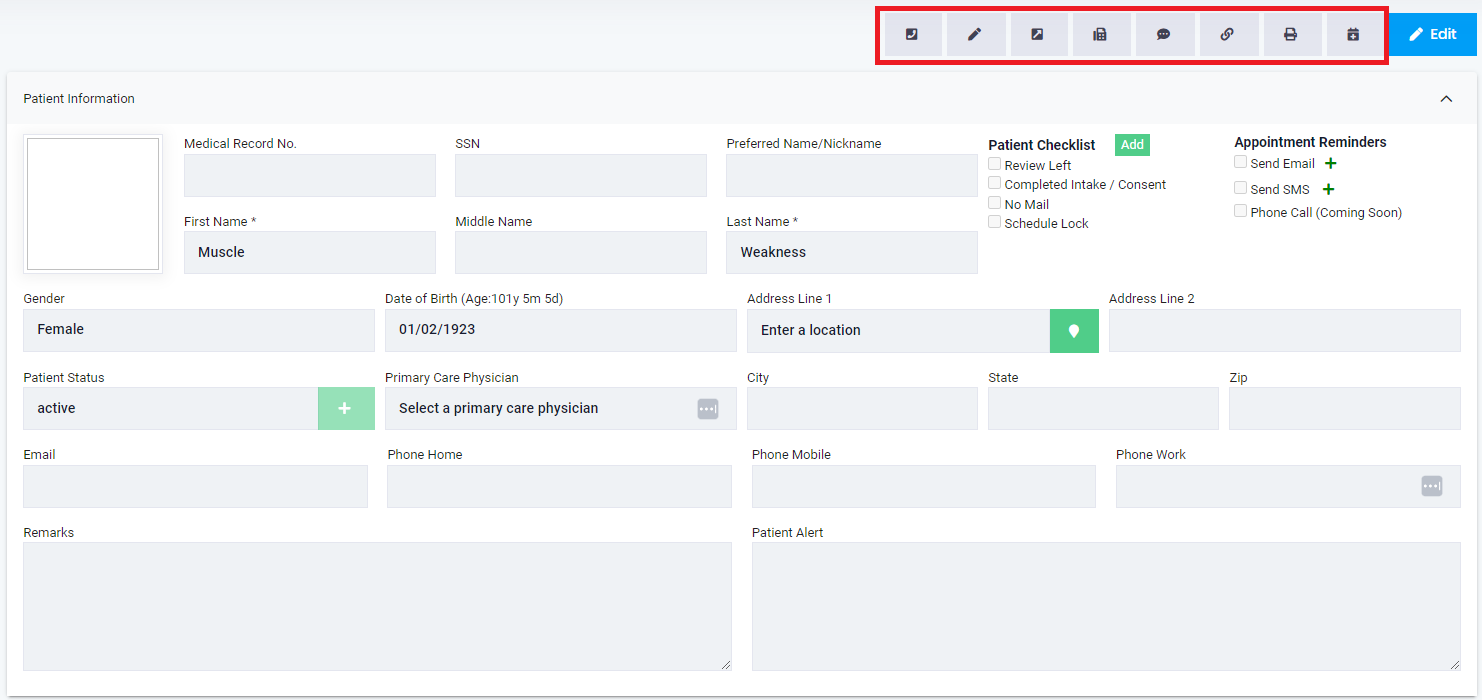Image resolution: width=1482 pixels, height=700 pixels.
Task: Click the Patient Status plus button
Action: (346, 408)
